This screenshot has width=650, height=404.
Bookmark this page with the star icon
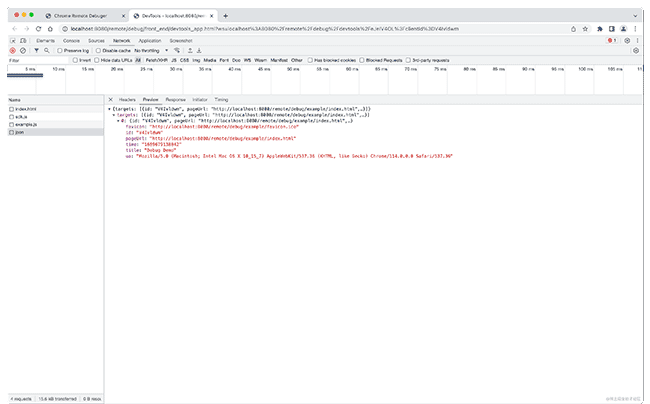click(585, 29)
